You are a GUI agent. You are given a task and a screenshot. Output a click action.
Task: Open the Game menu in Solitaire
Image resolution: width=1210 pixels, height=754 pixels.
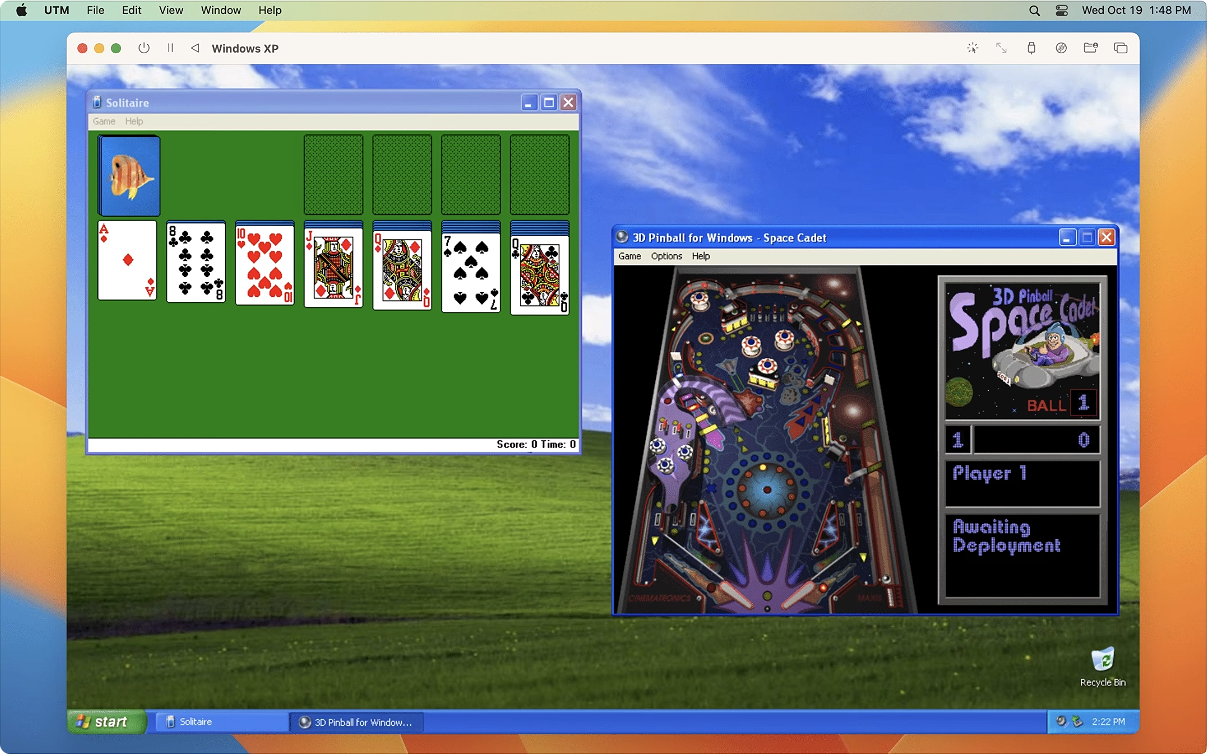(104, 121)
